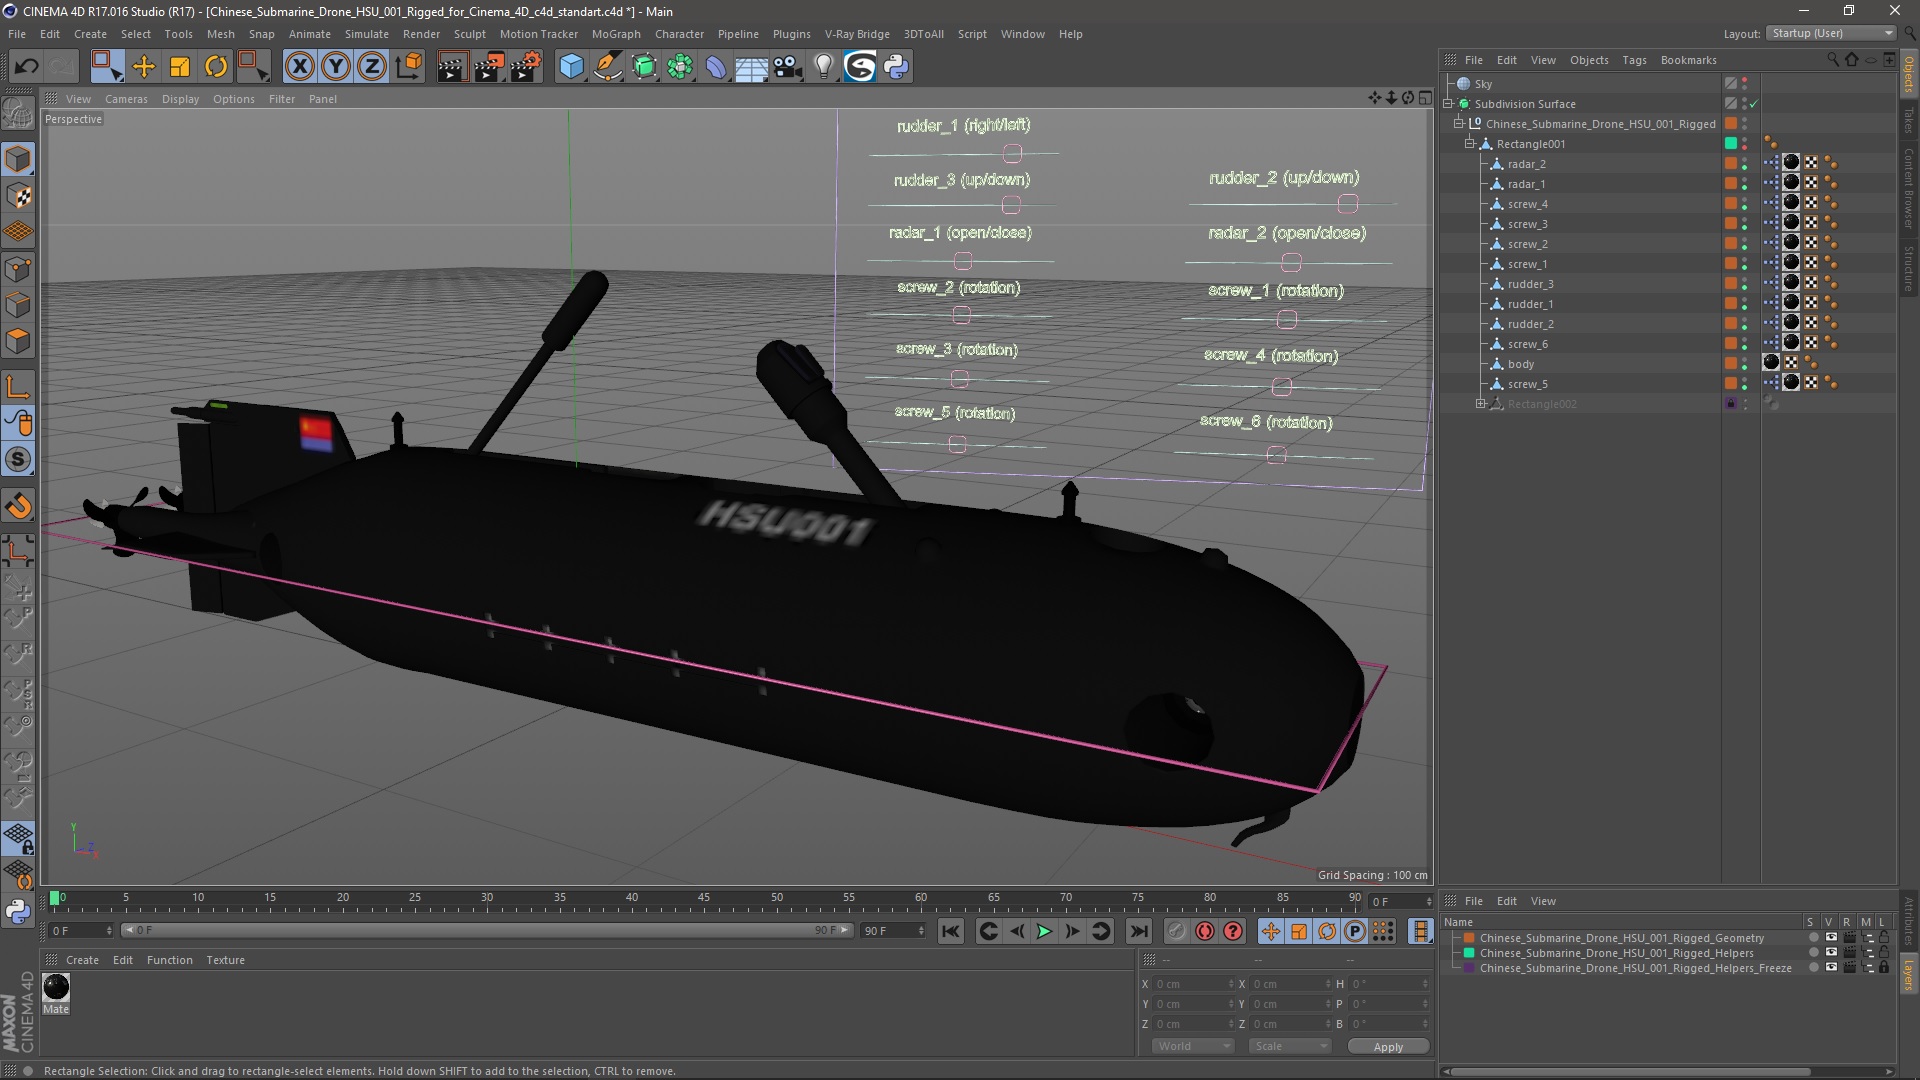Open Object Manager Tags menu
This screenshot has width=1920, height=1080.
tap(1634, 60)
